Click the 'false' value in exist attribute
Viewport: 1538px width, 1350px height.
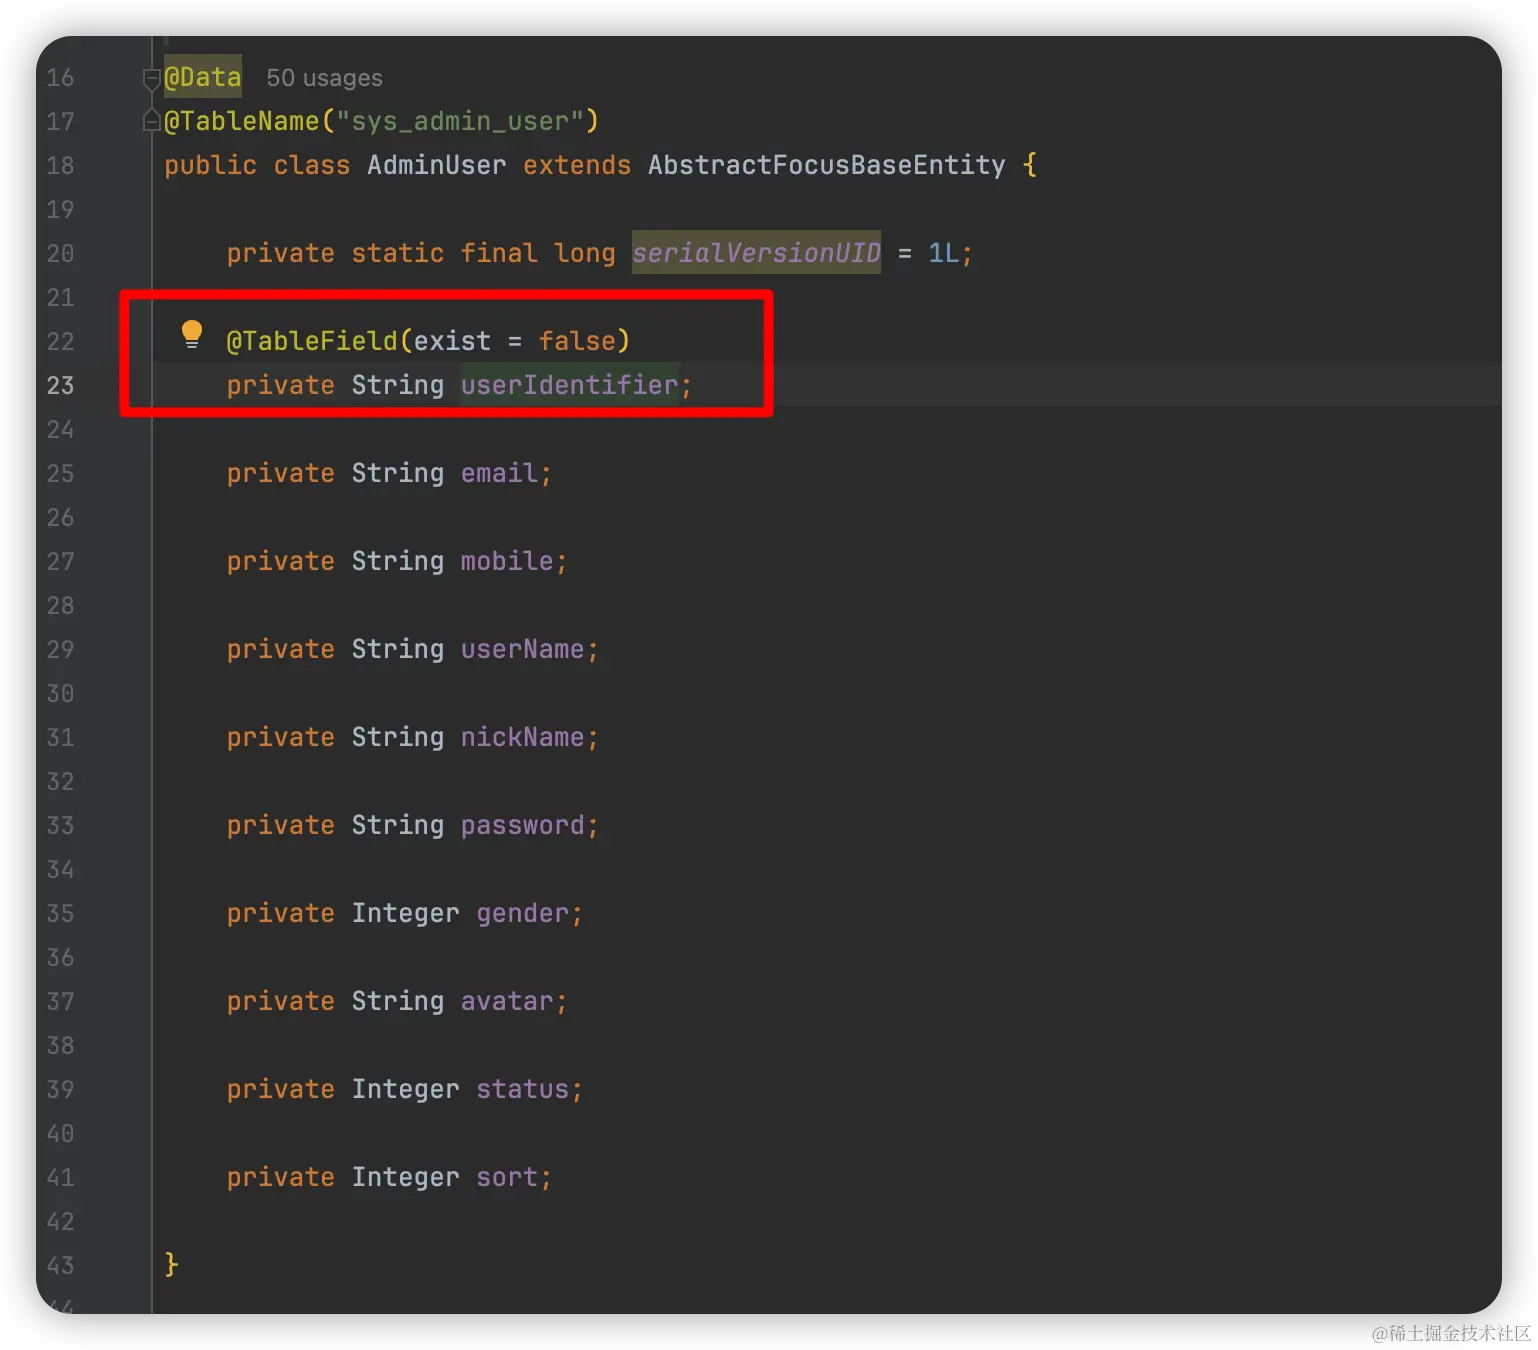[577, 341]
